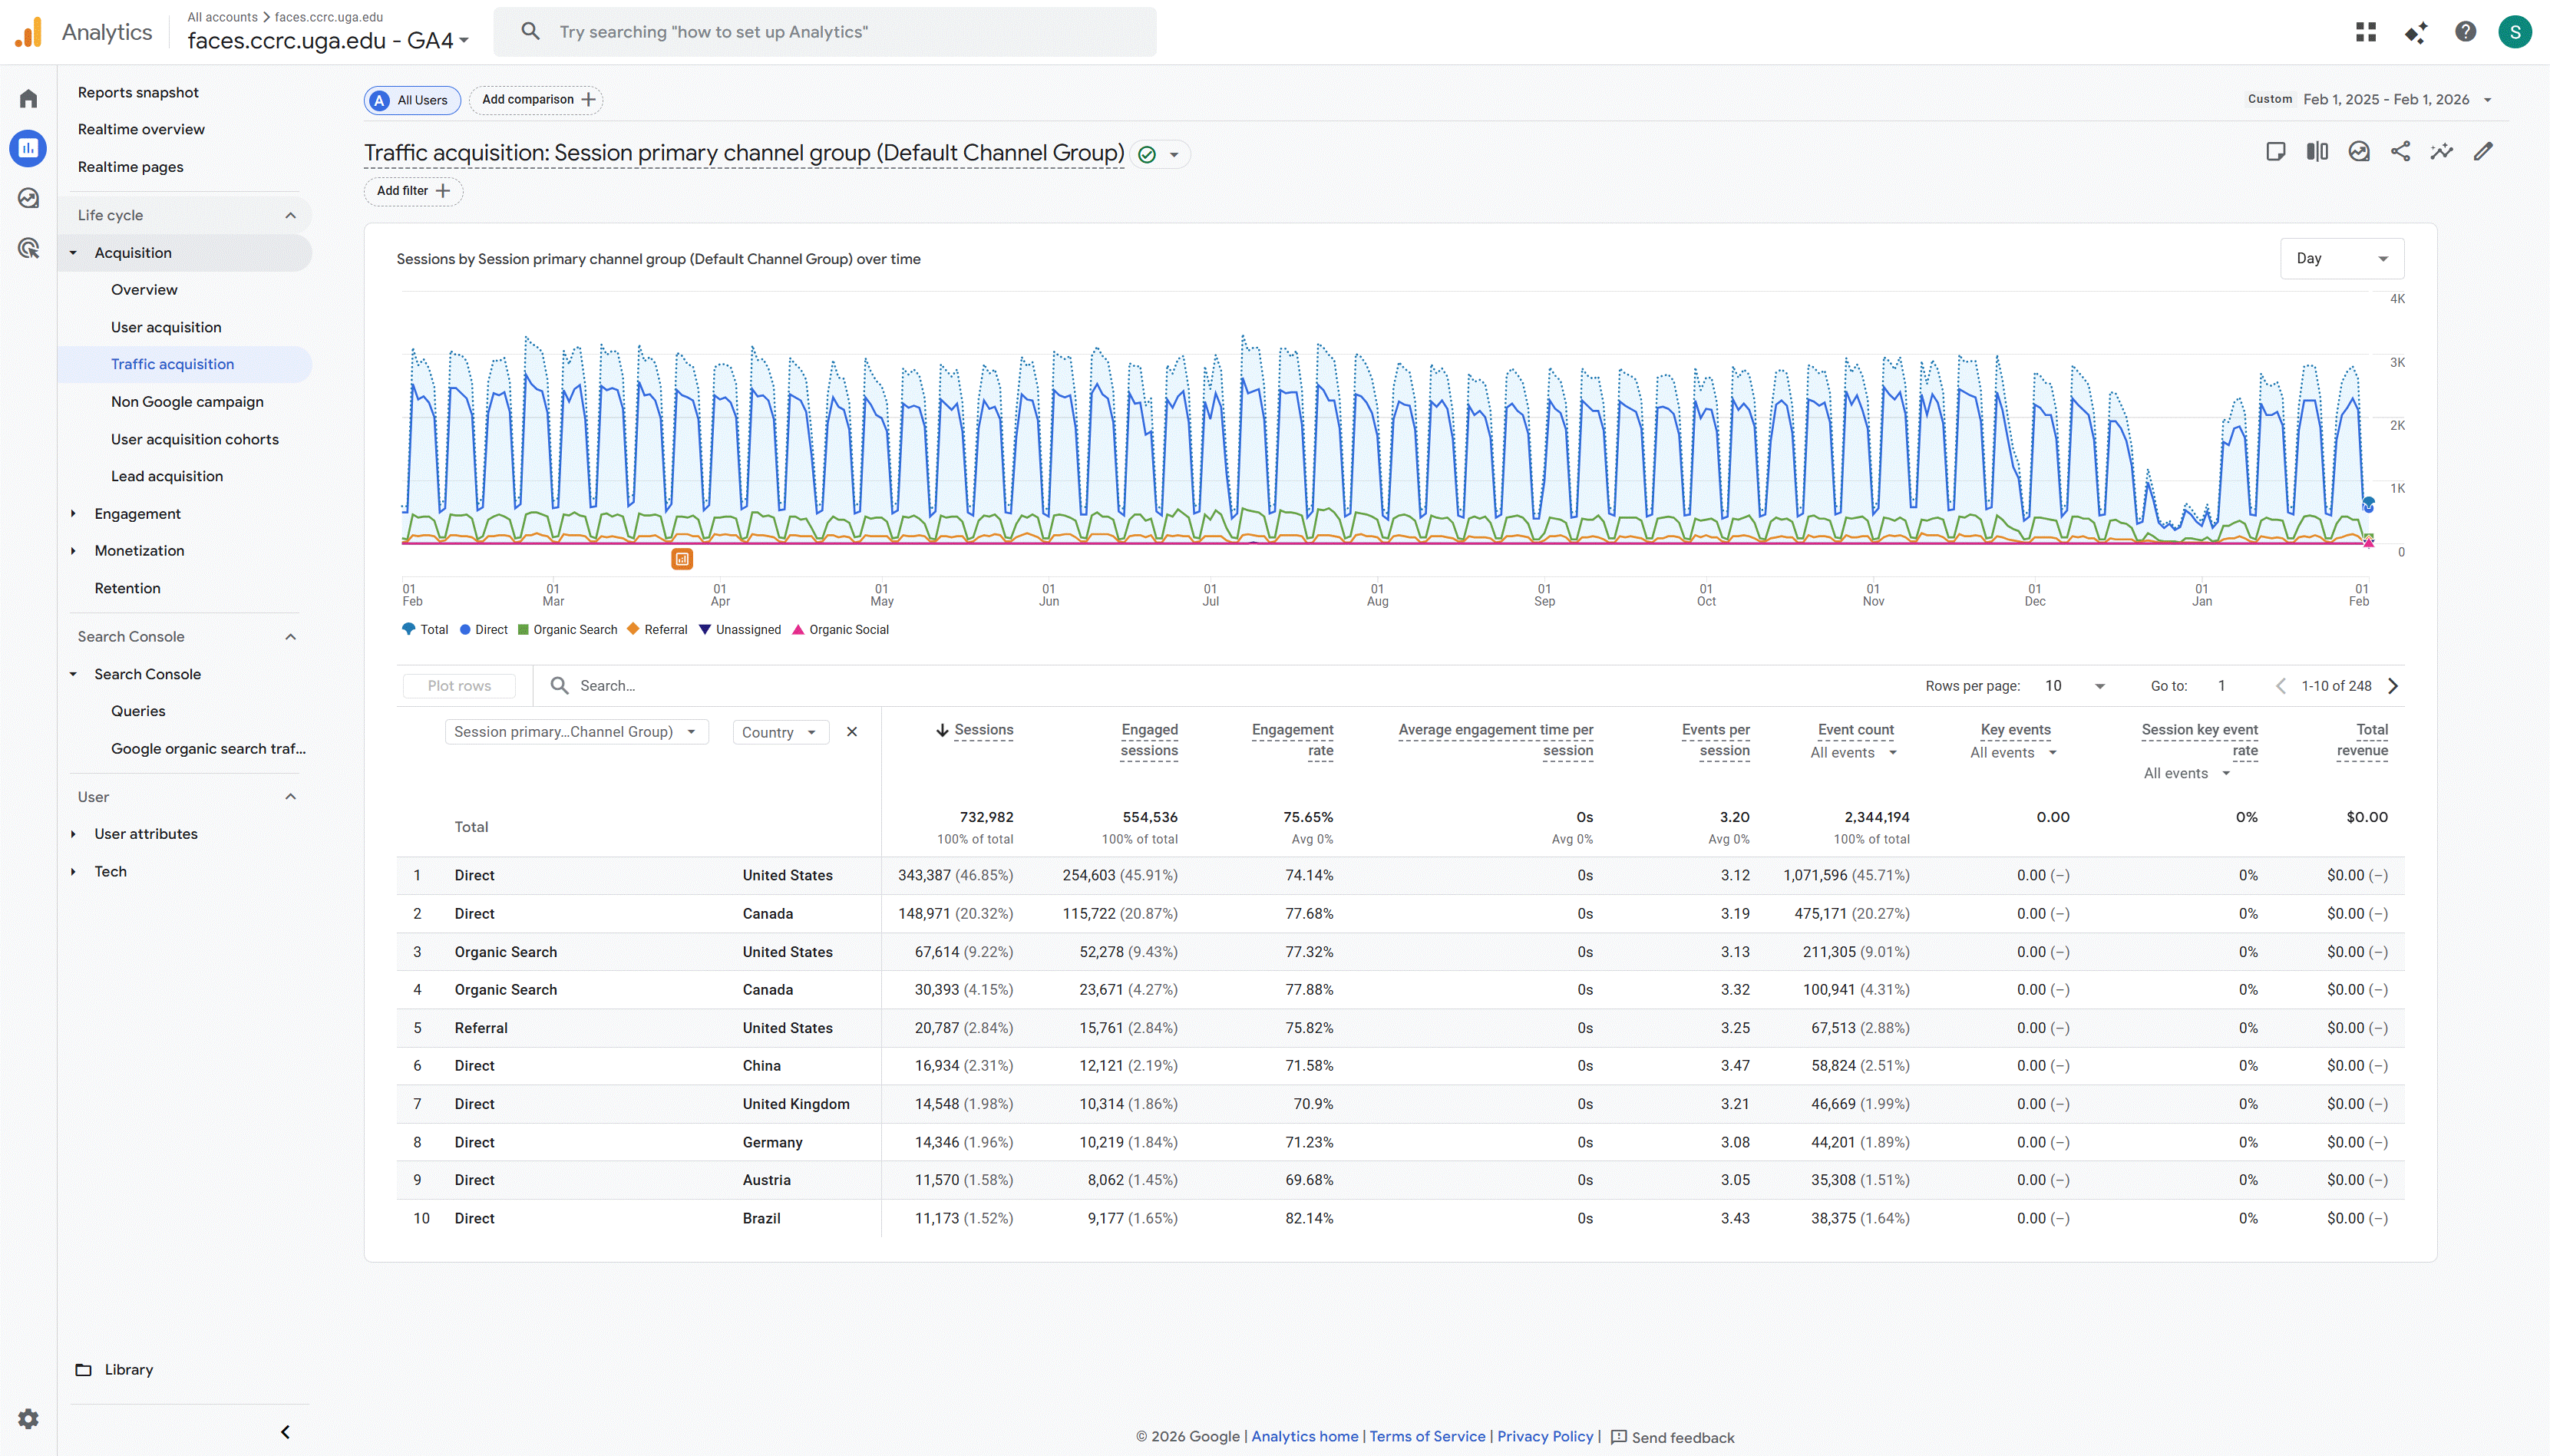
Task: Expand the Engagement section in sidebar
Action: coord(137,514)
